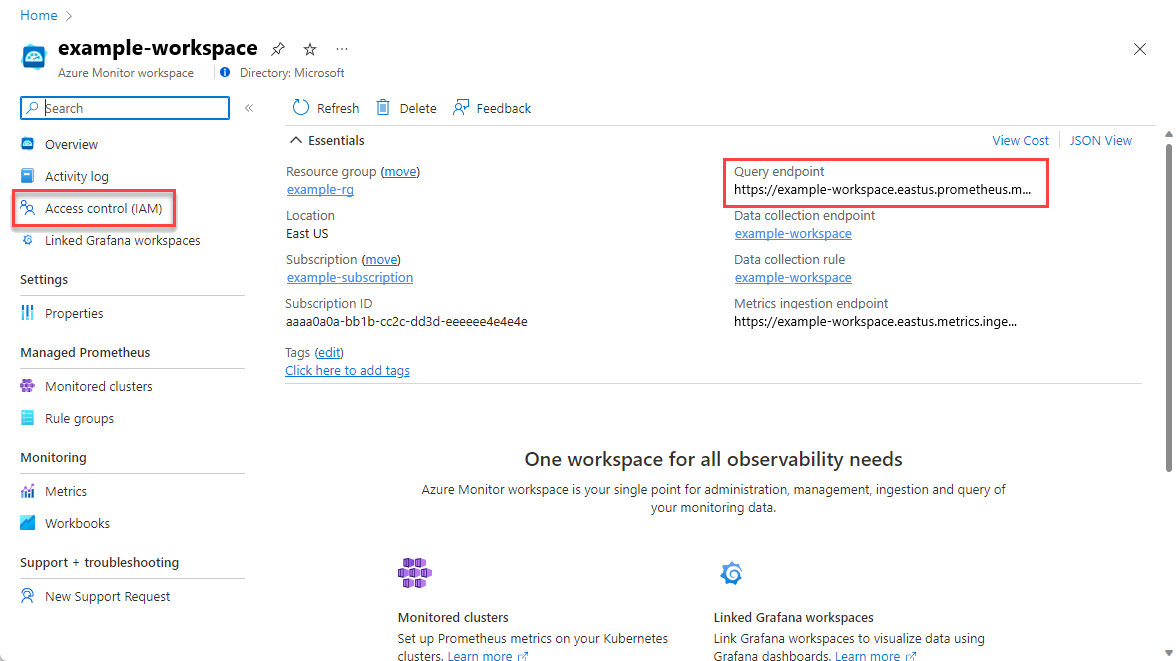Click the sidebar Monitored clusters icon

[x=28, y=386]
